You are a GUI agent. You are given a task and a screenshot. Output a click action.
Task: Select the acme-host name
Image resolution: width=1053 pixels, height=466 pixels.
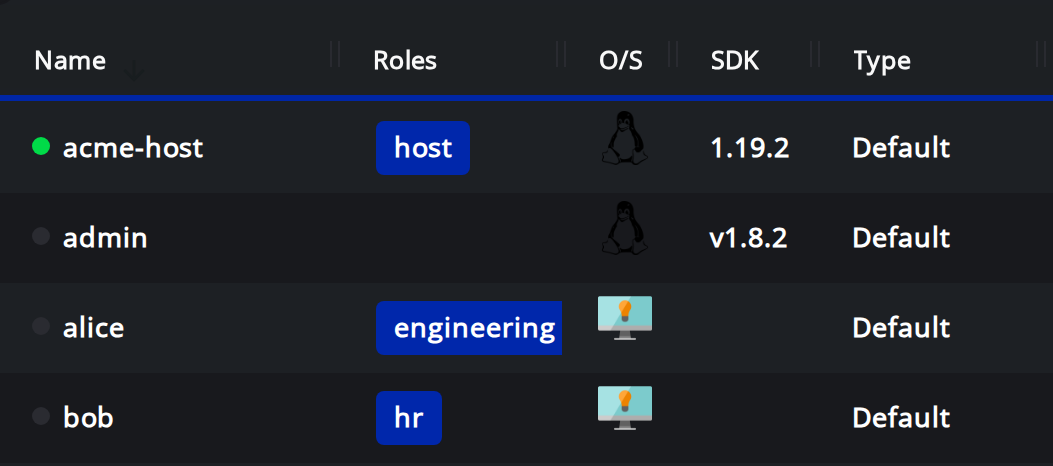(x=133, y=148)
